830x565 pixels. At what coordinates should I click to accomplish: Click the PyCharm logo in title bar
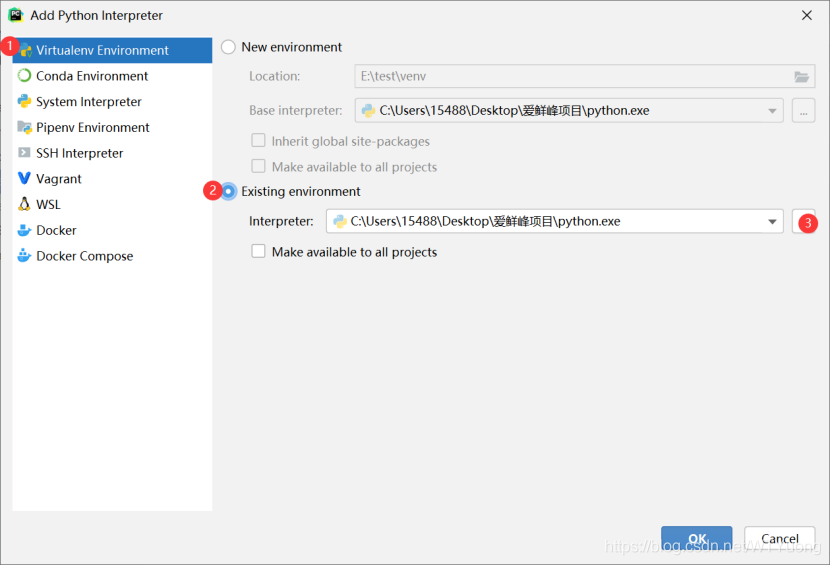[15, 15]
